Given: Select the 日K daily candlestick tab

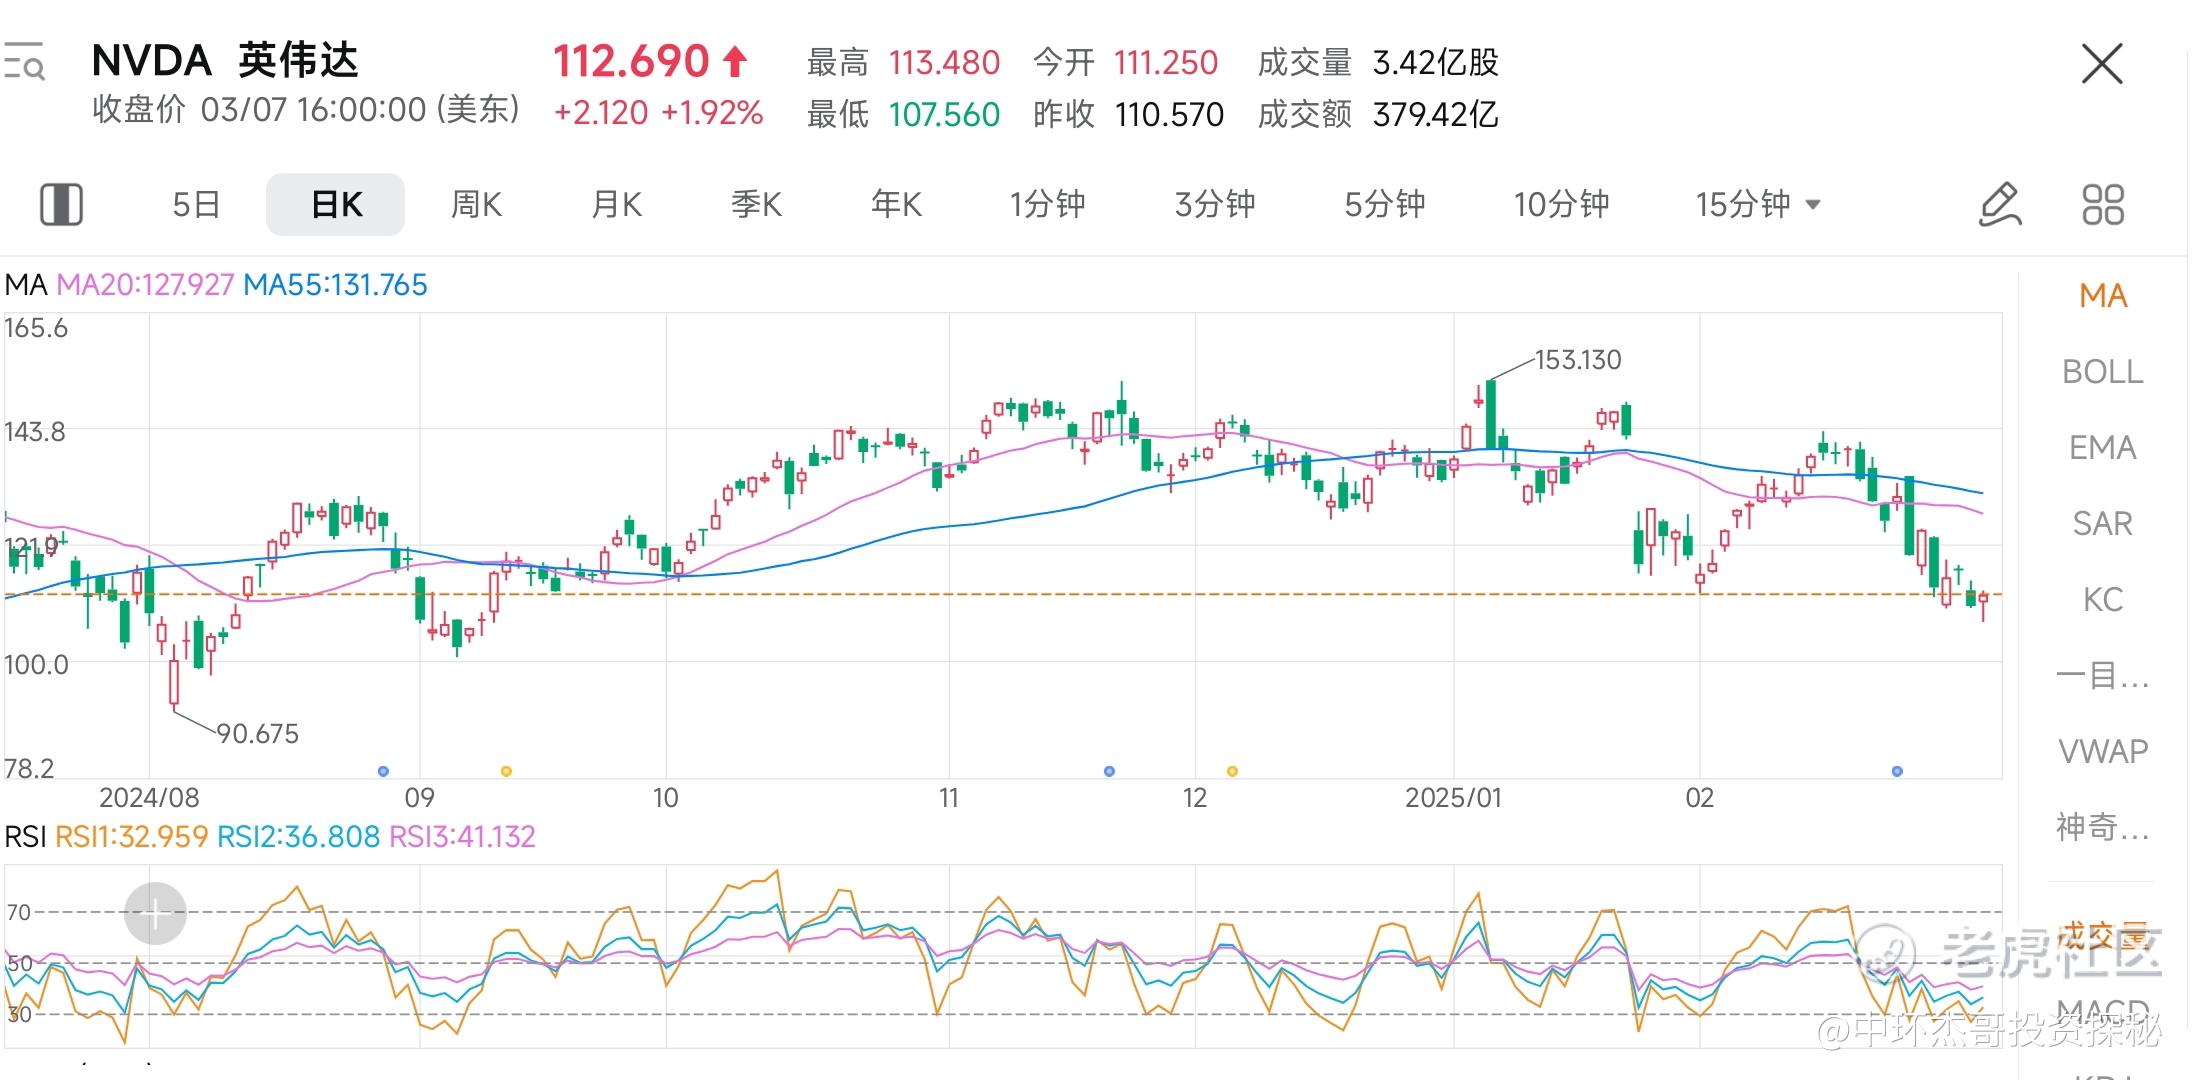Looking at the screenshot, I should point(336,205).
